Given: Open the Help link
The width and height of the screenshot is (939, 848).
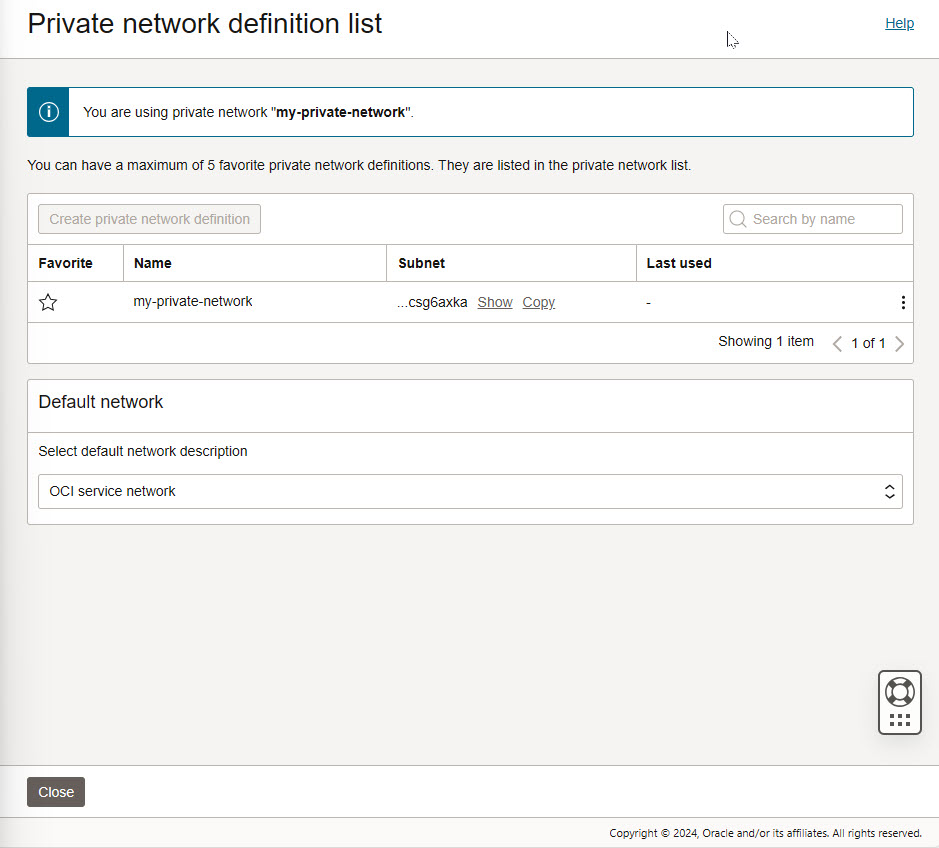Looking at the screenshot, I should pyautogui.click(x=899, y=23).
